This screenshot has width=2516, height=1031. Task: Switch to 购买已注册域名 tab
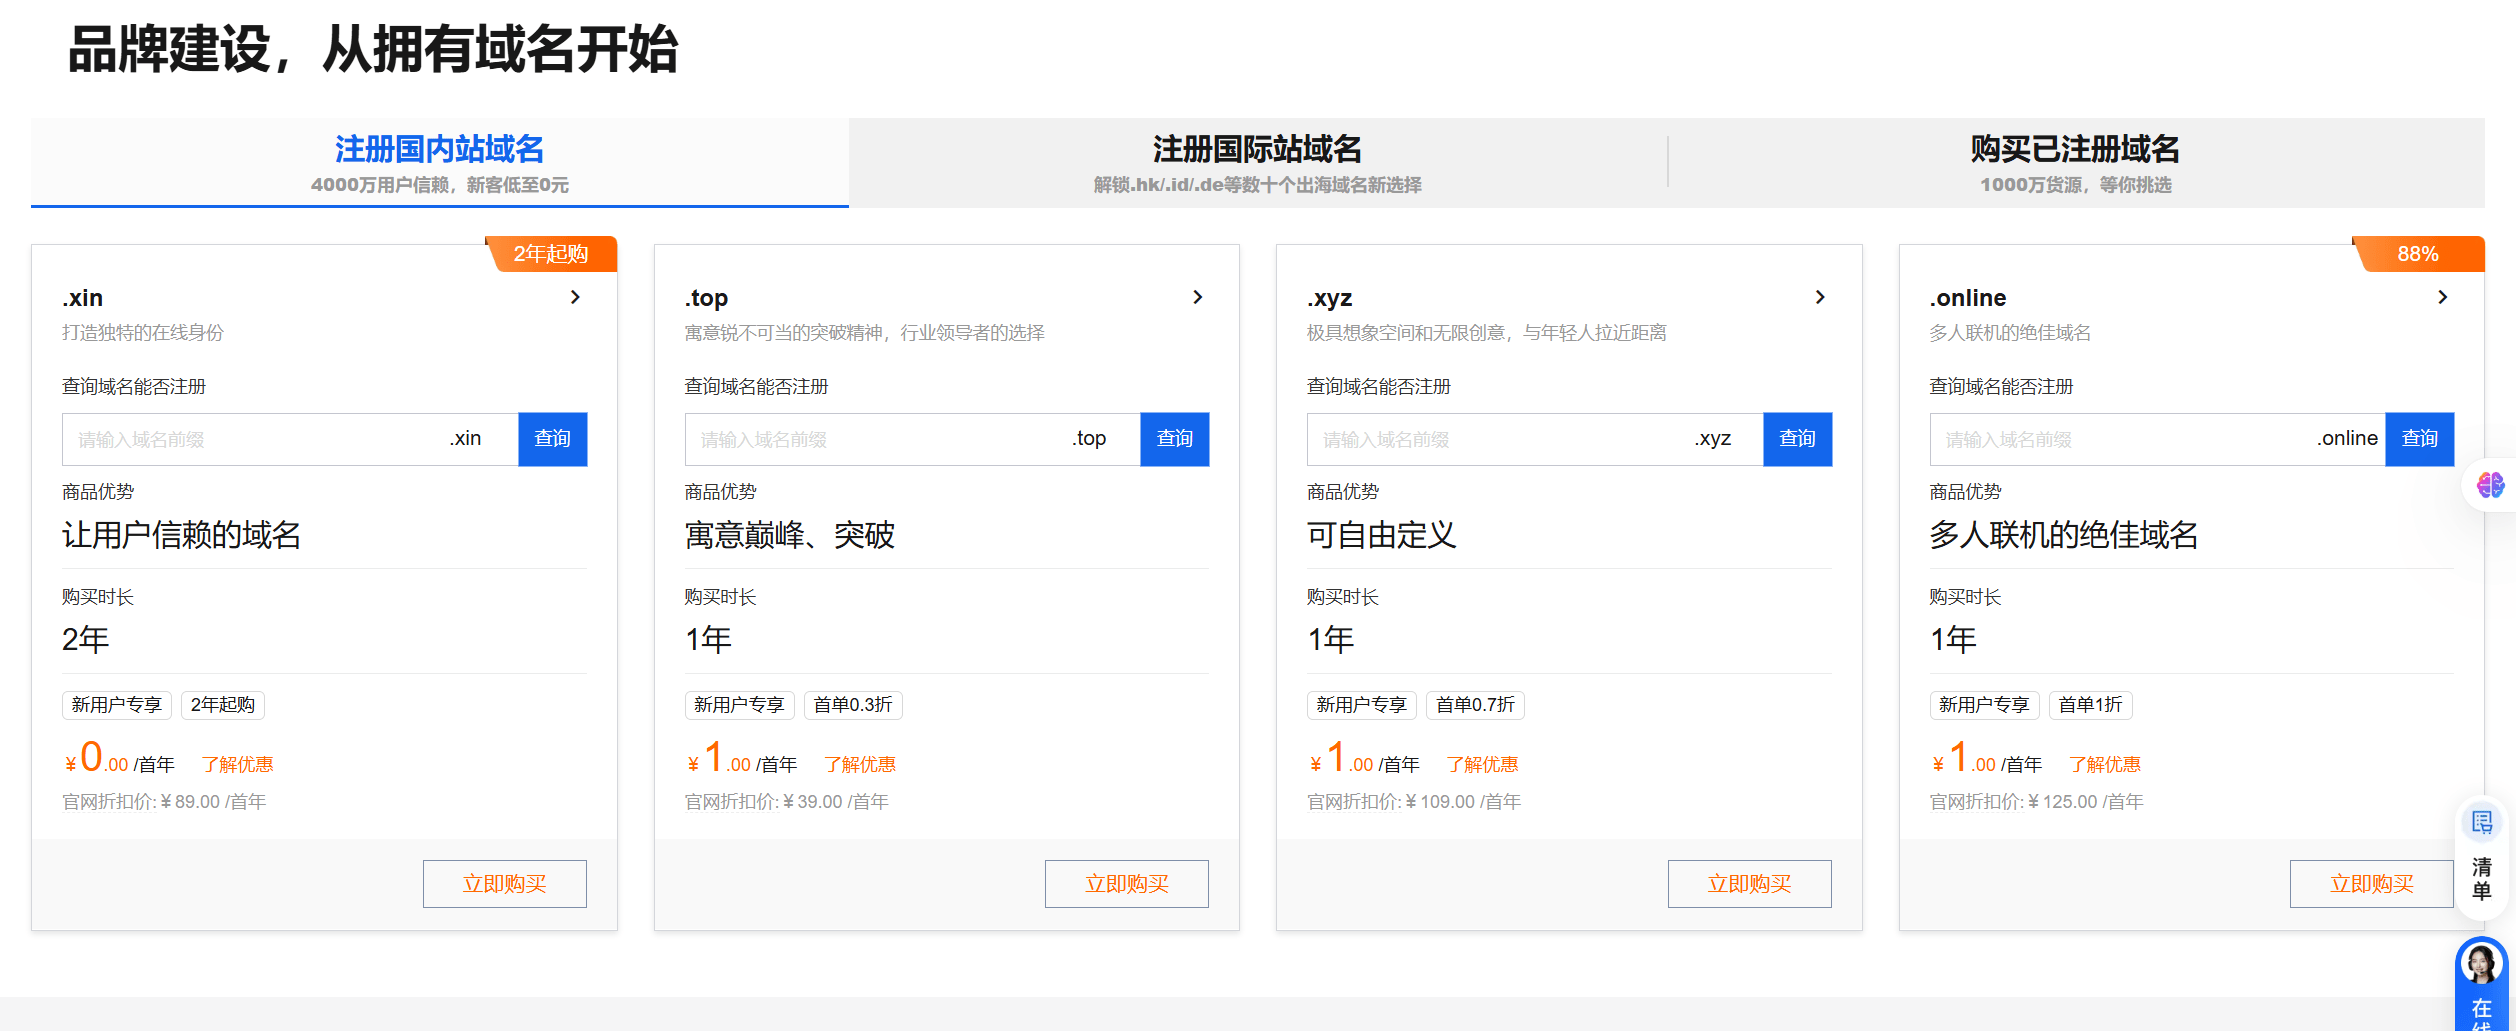2075,163
